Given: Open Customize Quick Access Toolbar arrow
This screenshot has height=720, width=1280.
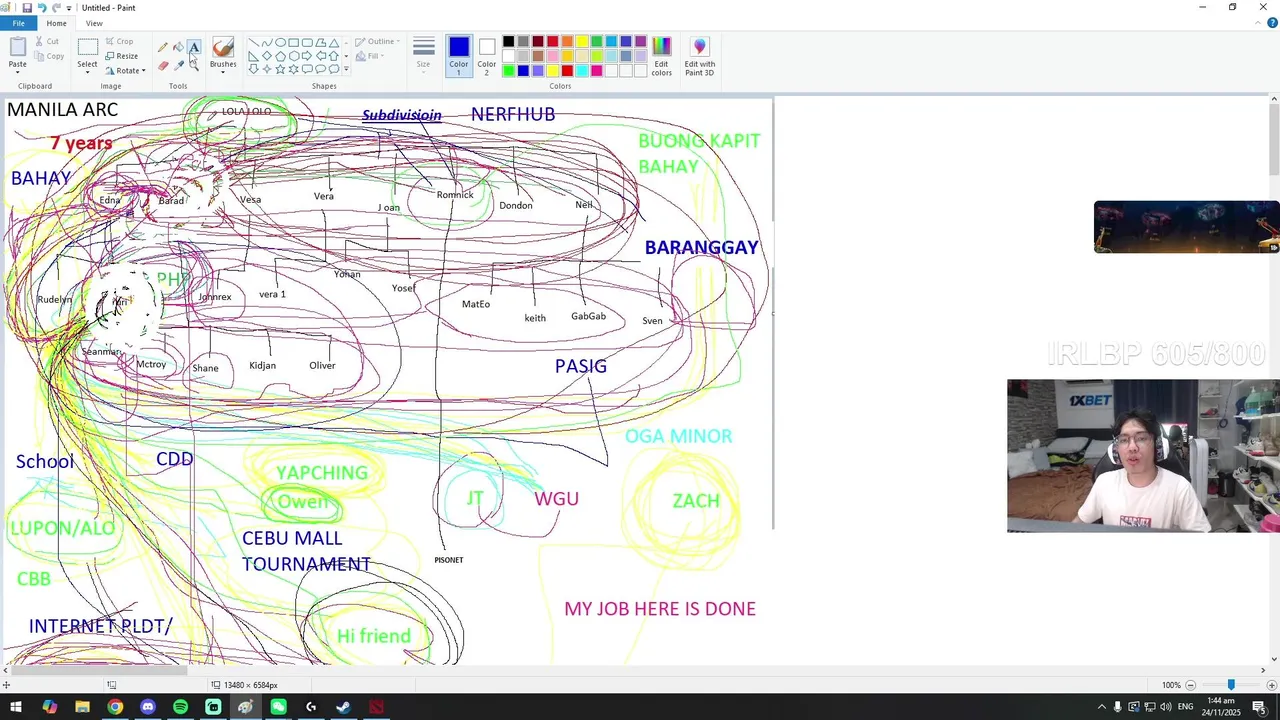Looking at the screenshot, I should pos(69,8).
